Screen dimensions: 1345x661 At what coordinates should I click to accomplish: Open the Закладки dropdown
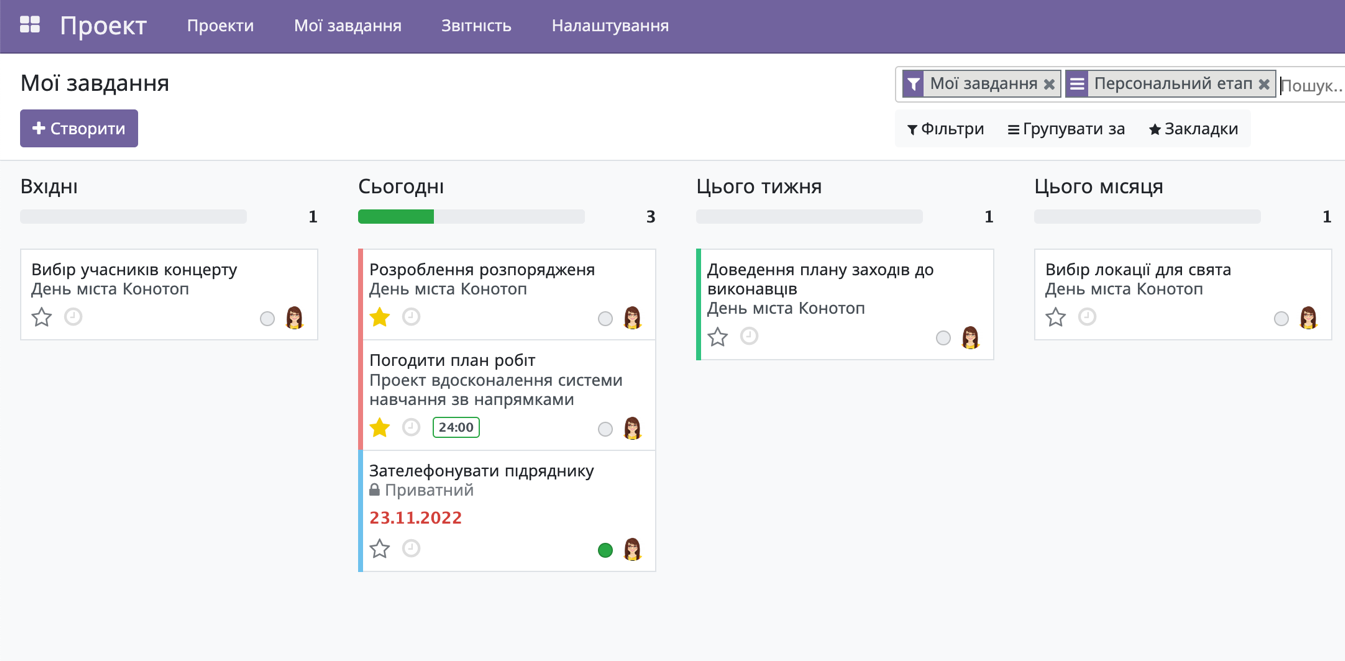[x=1194, y=129]
